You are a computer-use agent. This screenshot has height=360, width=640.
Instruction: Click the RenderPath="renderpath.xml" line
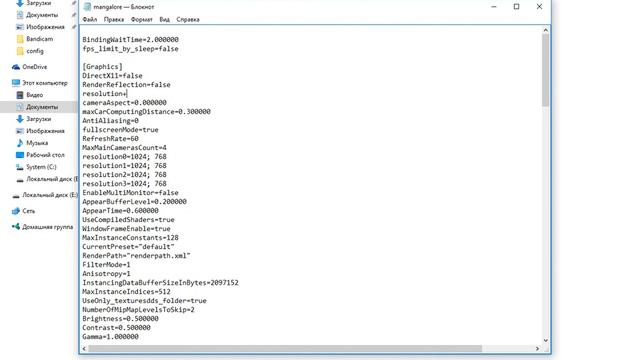[x=136, y=256]
